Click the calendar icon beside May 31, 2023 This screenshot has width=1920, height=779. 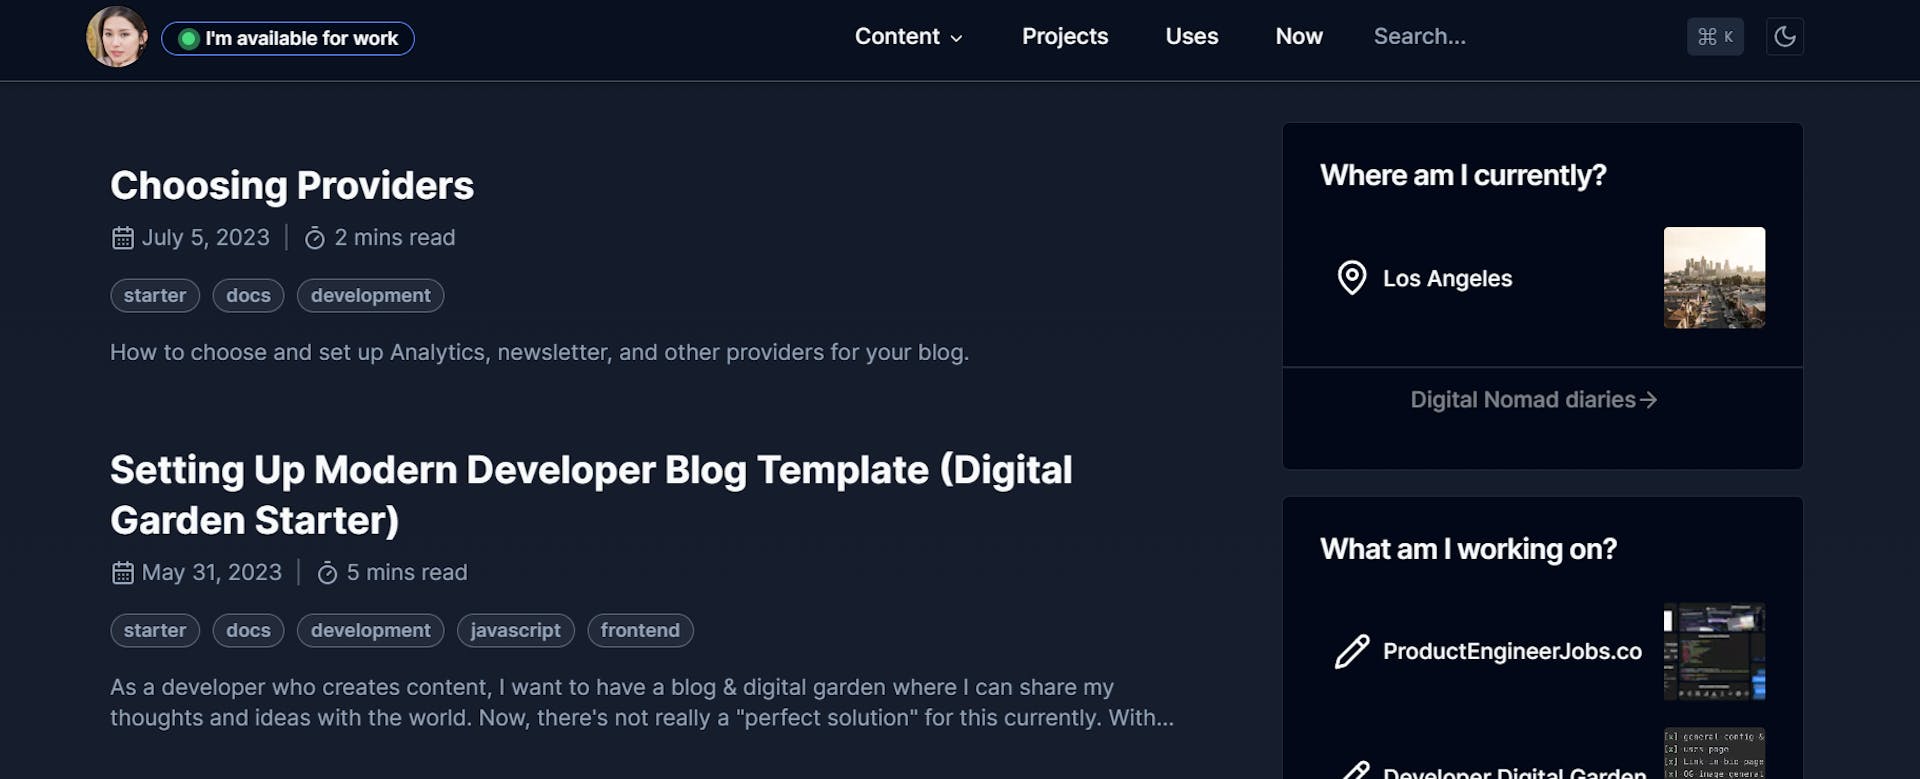(x=122, y=572)
